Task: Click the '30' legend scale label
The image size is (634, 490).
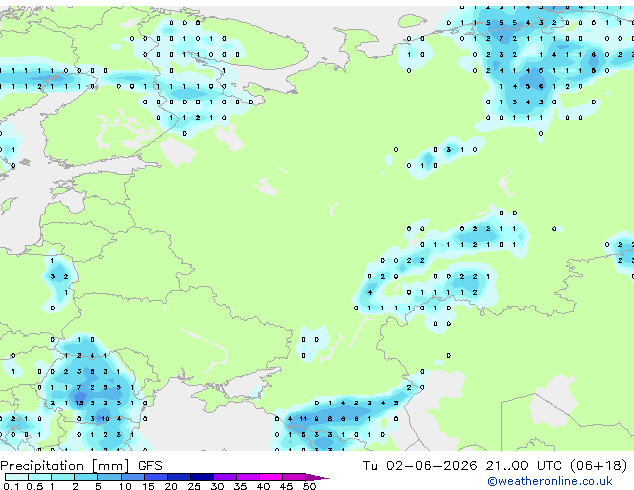Action: (x=217, y=486)
